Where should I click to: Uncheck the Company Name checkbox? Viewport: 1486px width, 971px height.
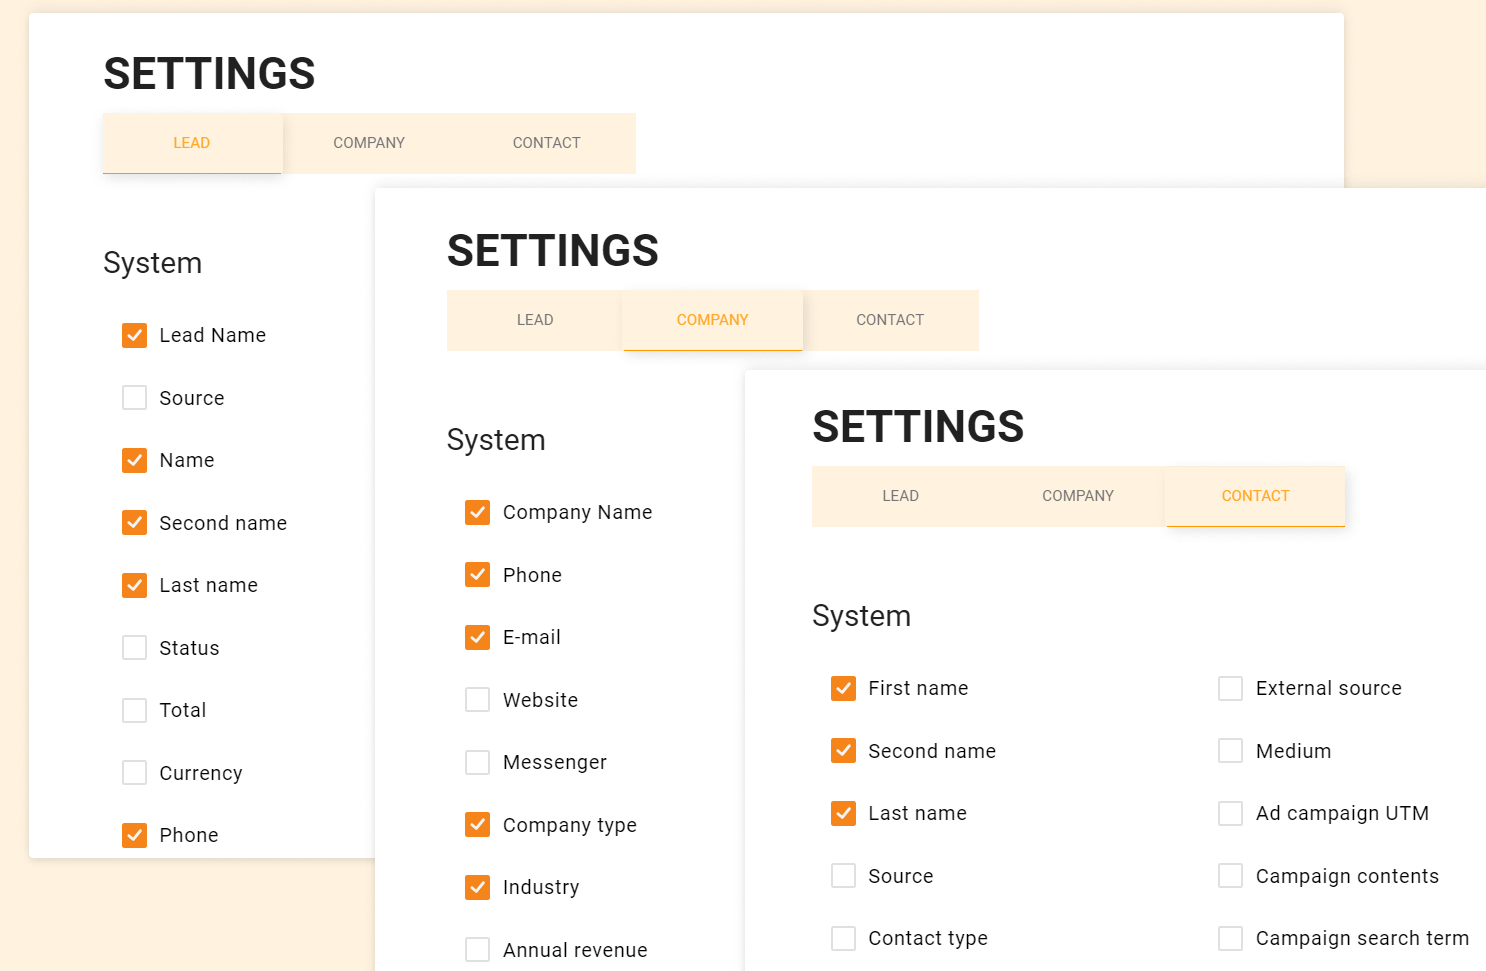478,512
